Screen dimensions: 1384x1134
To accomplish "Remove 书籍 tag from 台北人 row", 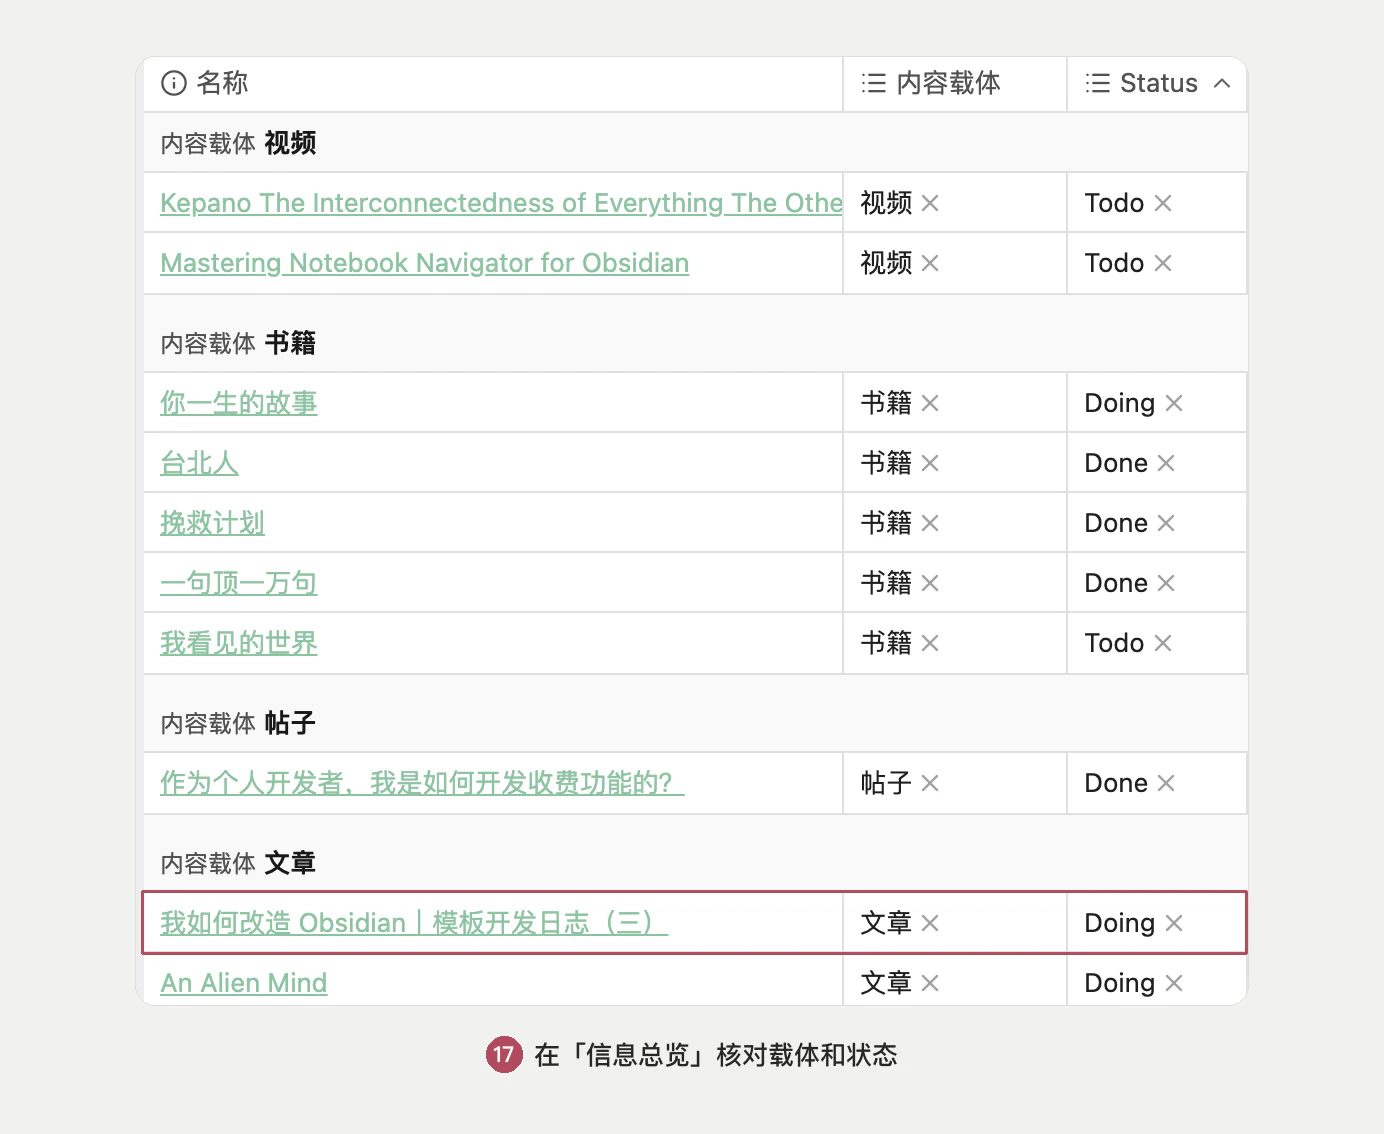I will [x=930, y=463].
